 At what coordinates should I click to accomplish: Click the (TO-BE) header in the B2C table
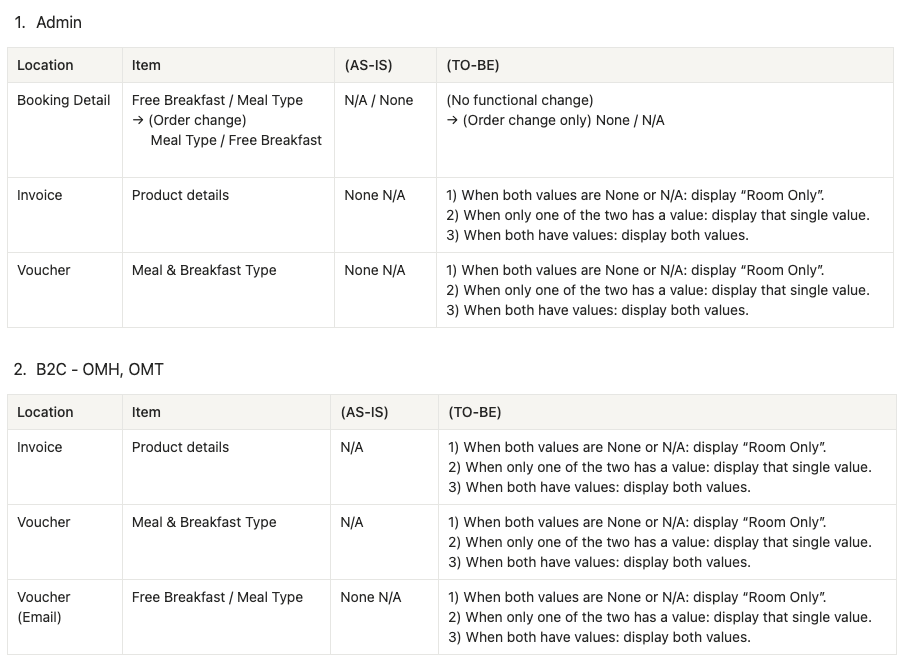[x=475, y=412]
